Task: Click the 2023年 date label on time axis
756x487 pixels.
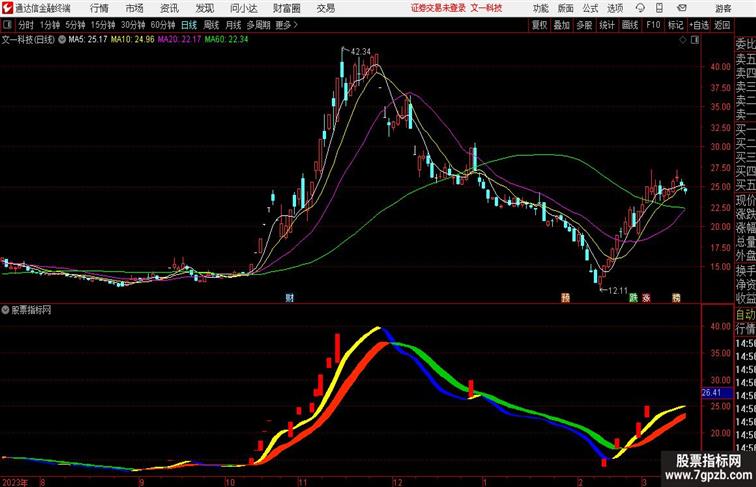Action: 14,482
